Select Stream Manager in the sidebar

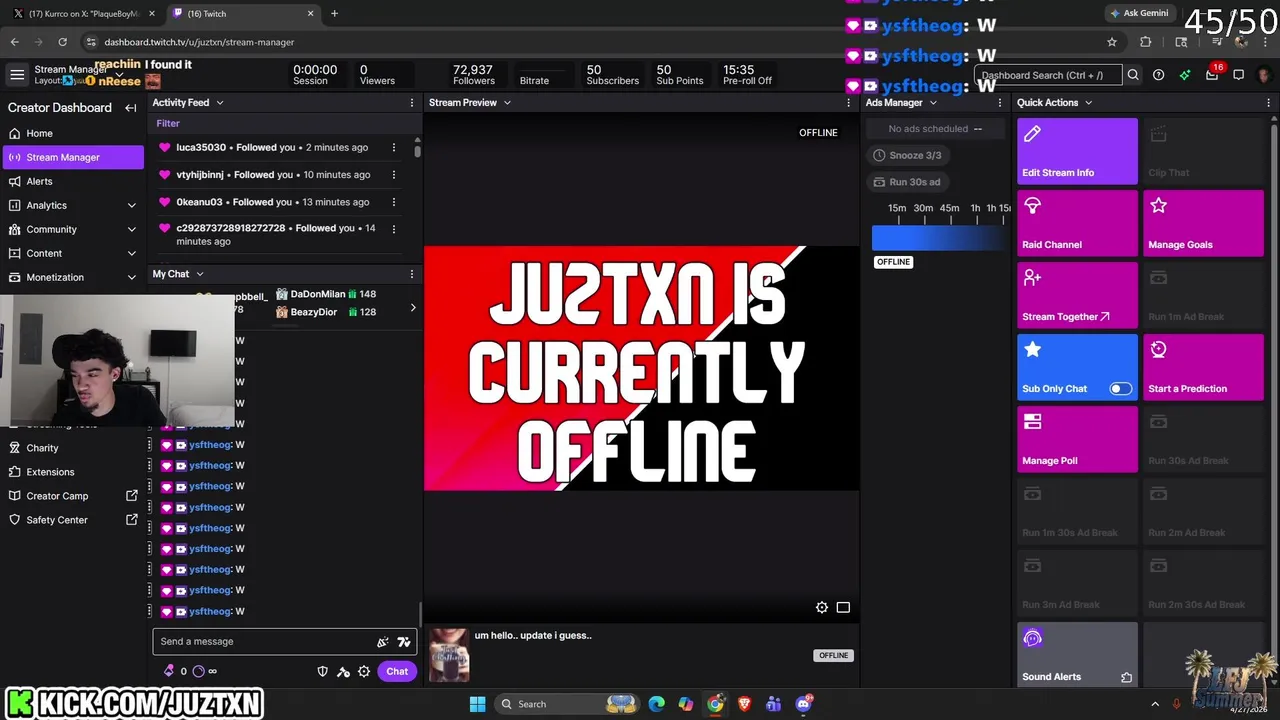[72, 157]
